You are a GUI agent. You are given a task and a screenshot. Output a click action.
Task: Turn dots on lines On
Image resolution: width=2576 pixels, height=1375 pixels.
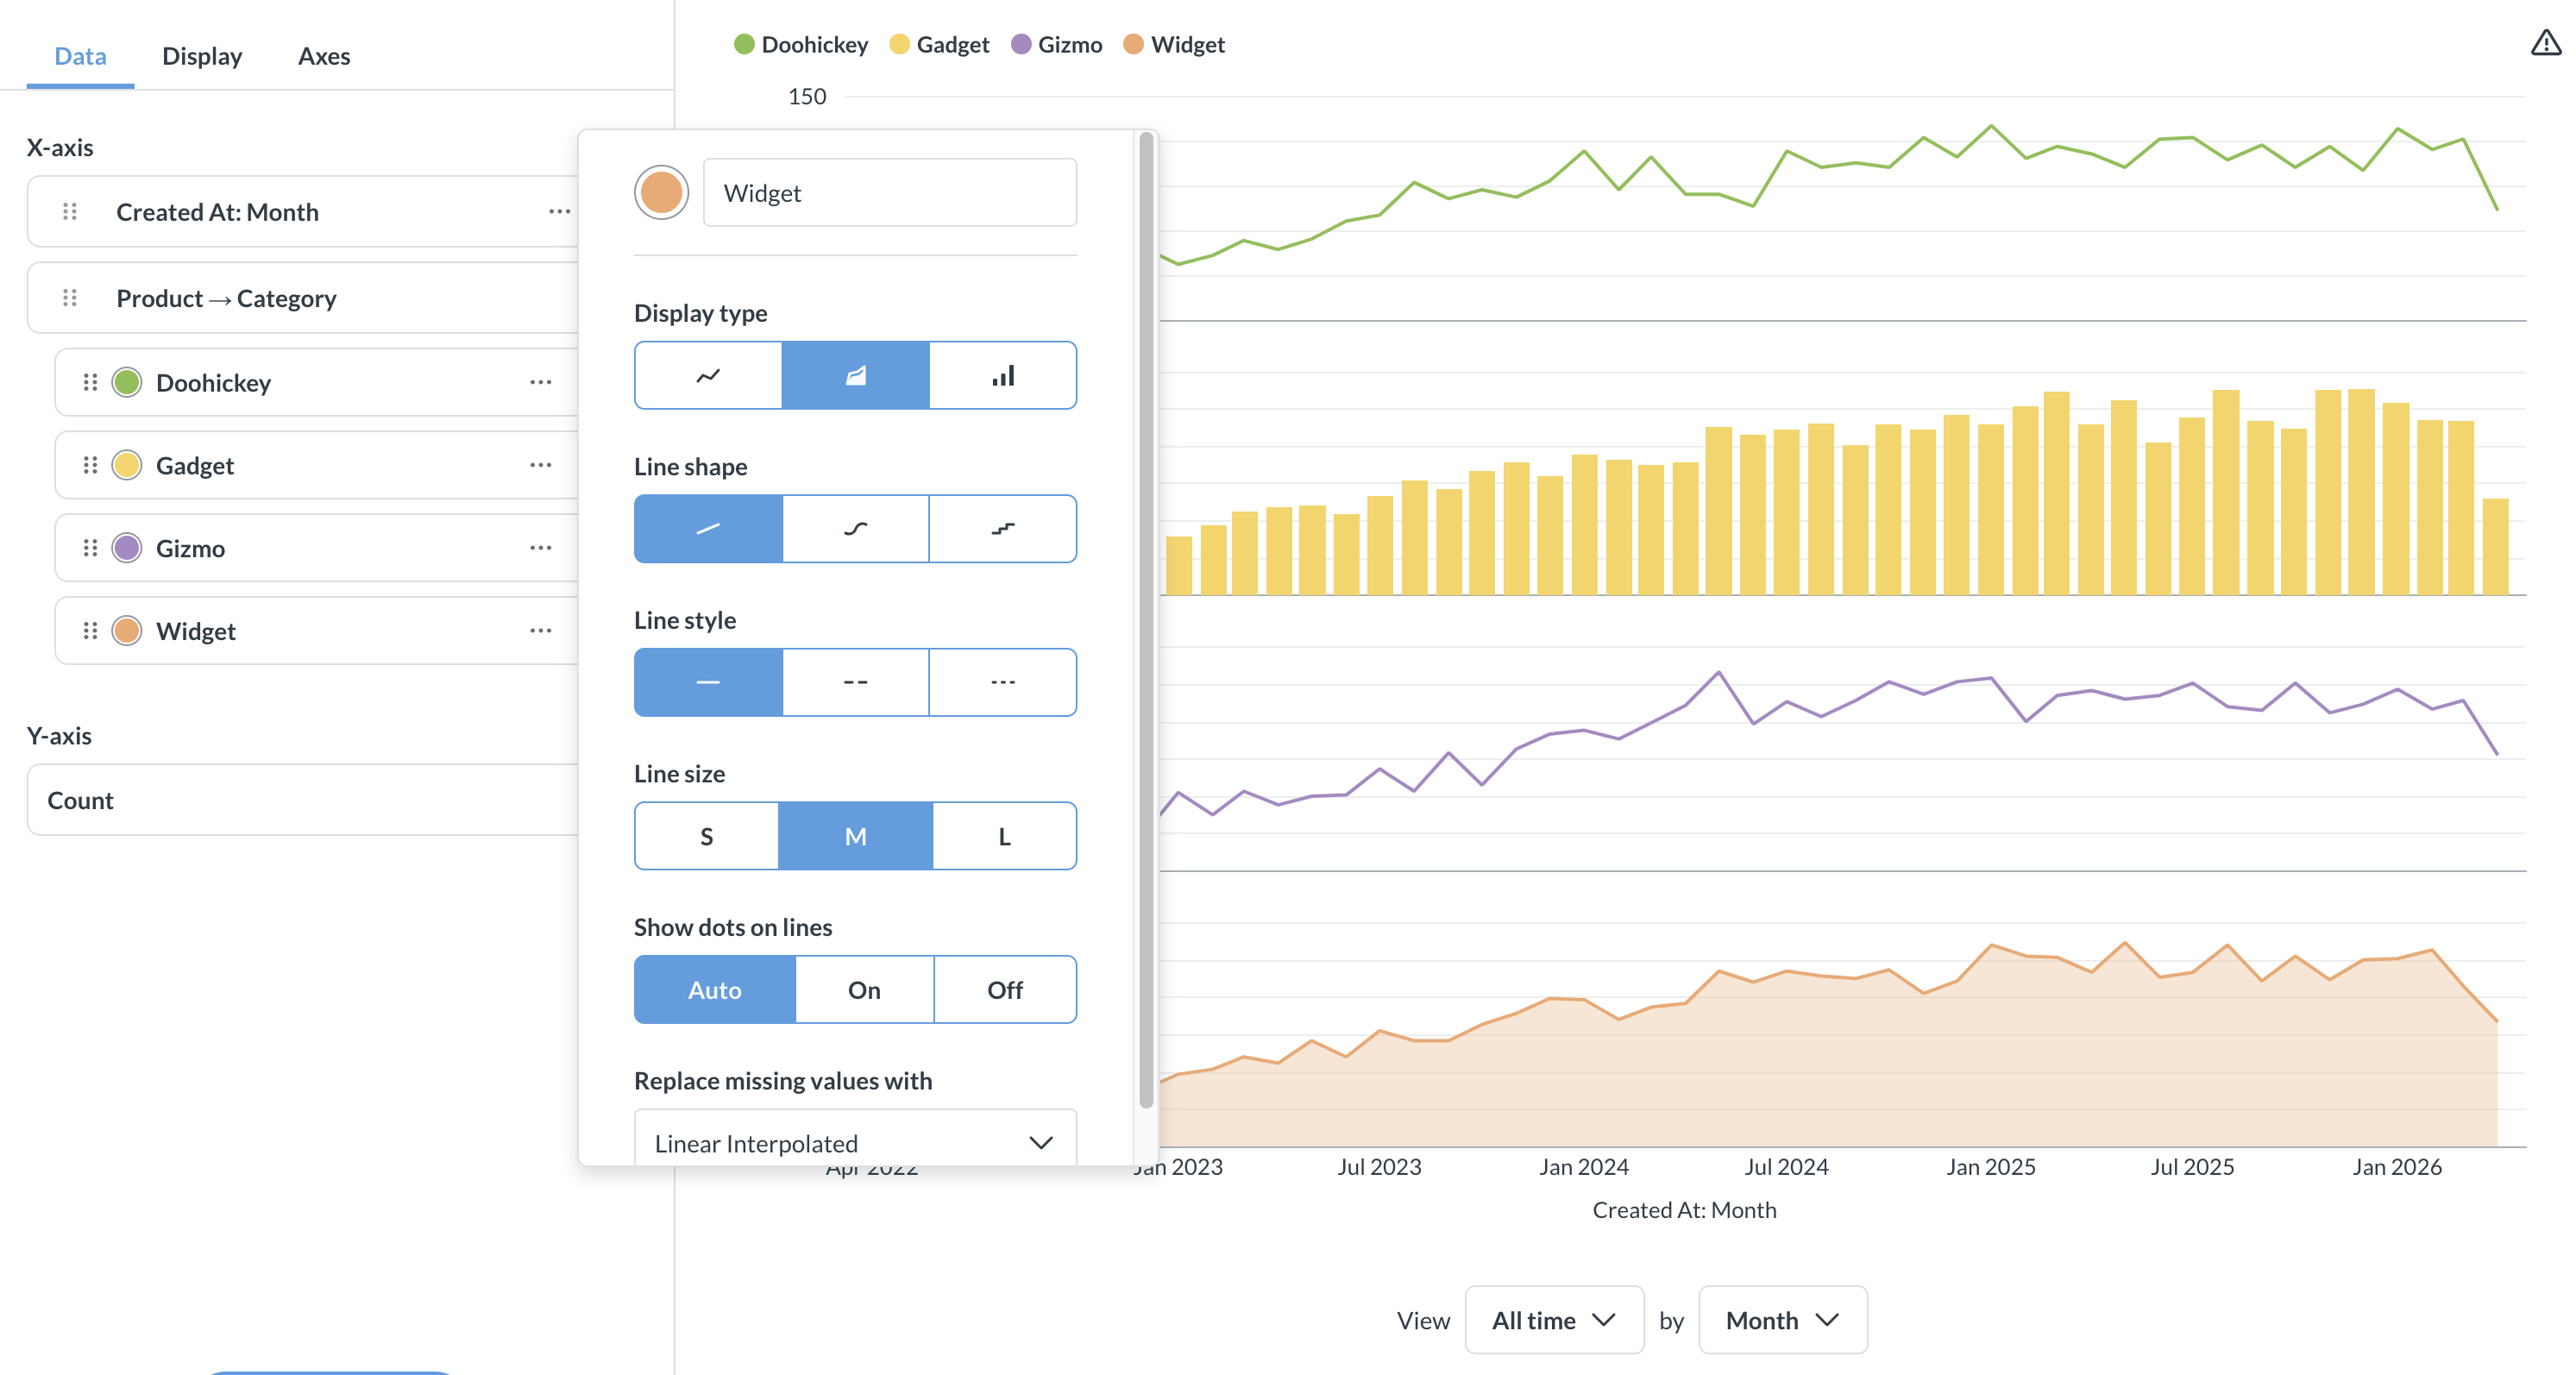[x=865, y=990]
